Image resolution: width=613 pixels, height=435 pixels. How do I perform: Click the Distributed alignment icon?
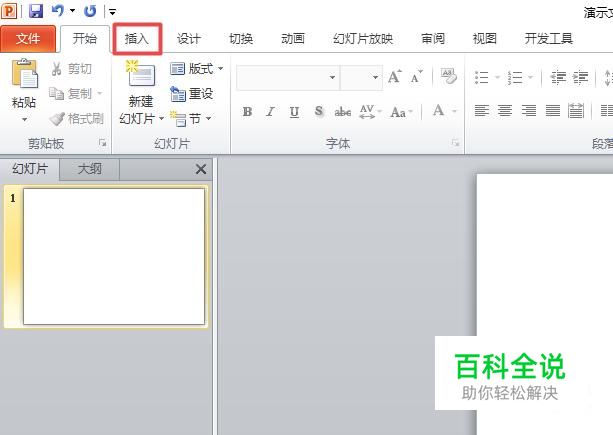[x=576, y=111]
